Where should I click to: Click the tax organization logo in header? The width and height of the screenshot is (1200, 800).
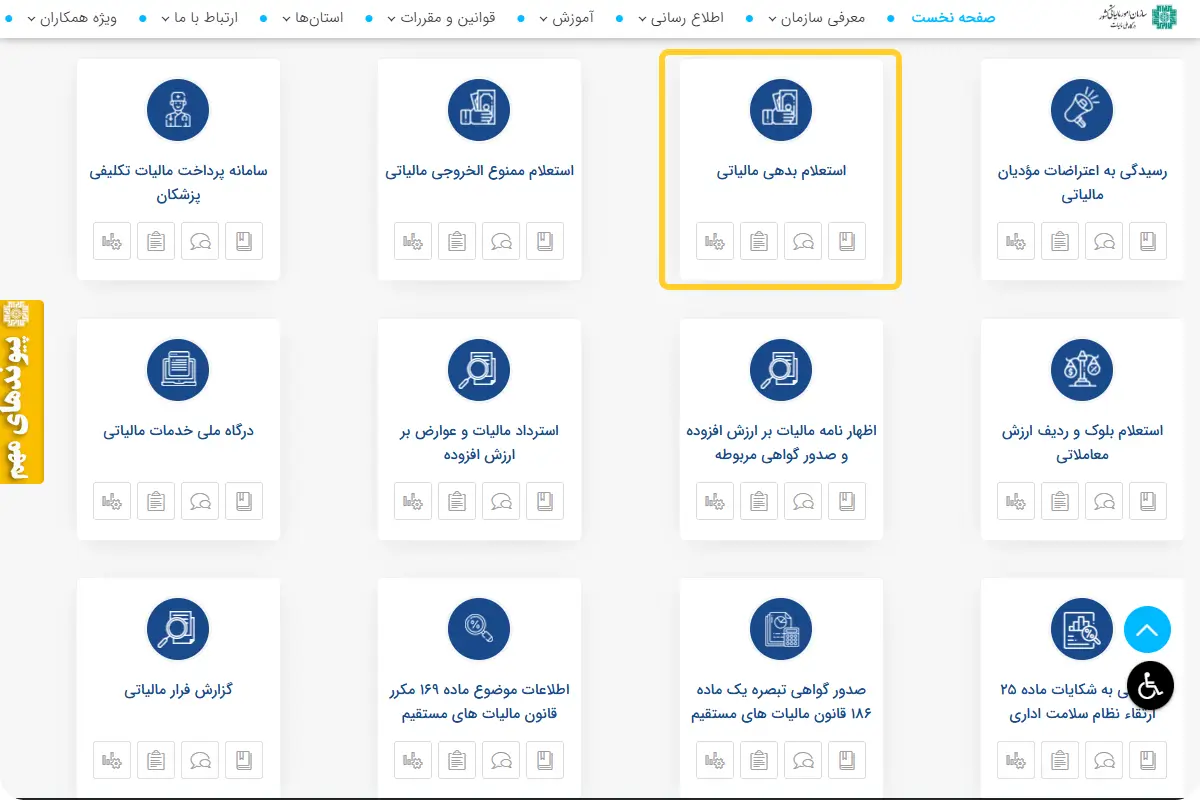coord(1138,17)
